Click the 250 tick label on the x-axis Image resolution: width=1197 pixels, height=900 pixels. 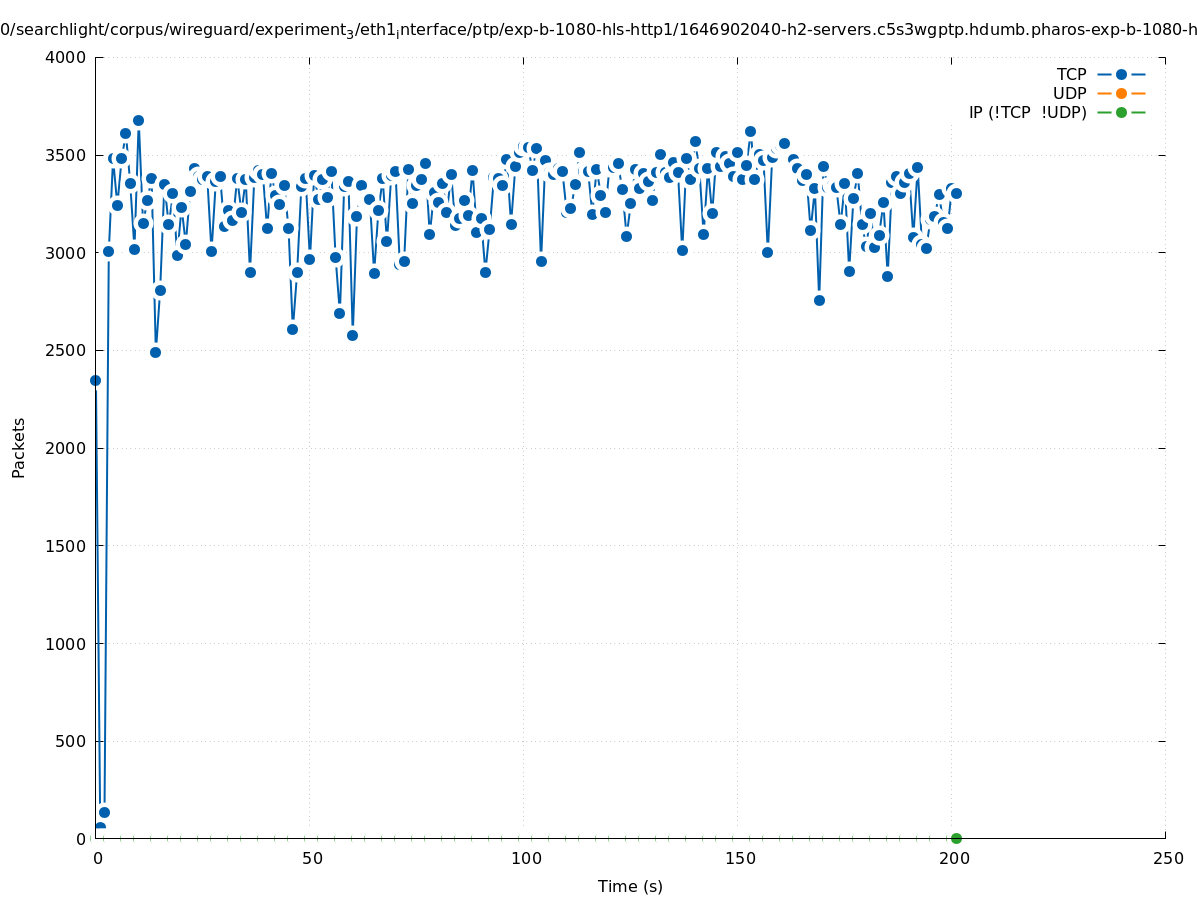1167,858
